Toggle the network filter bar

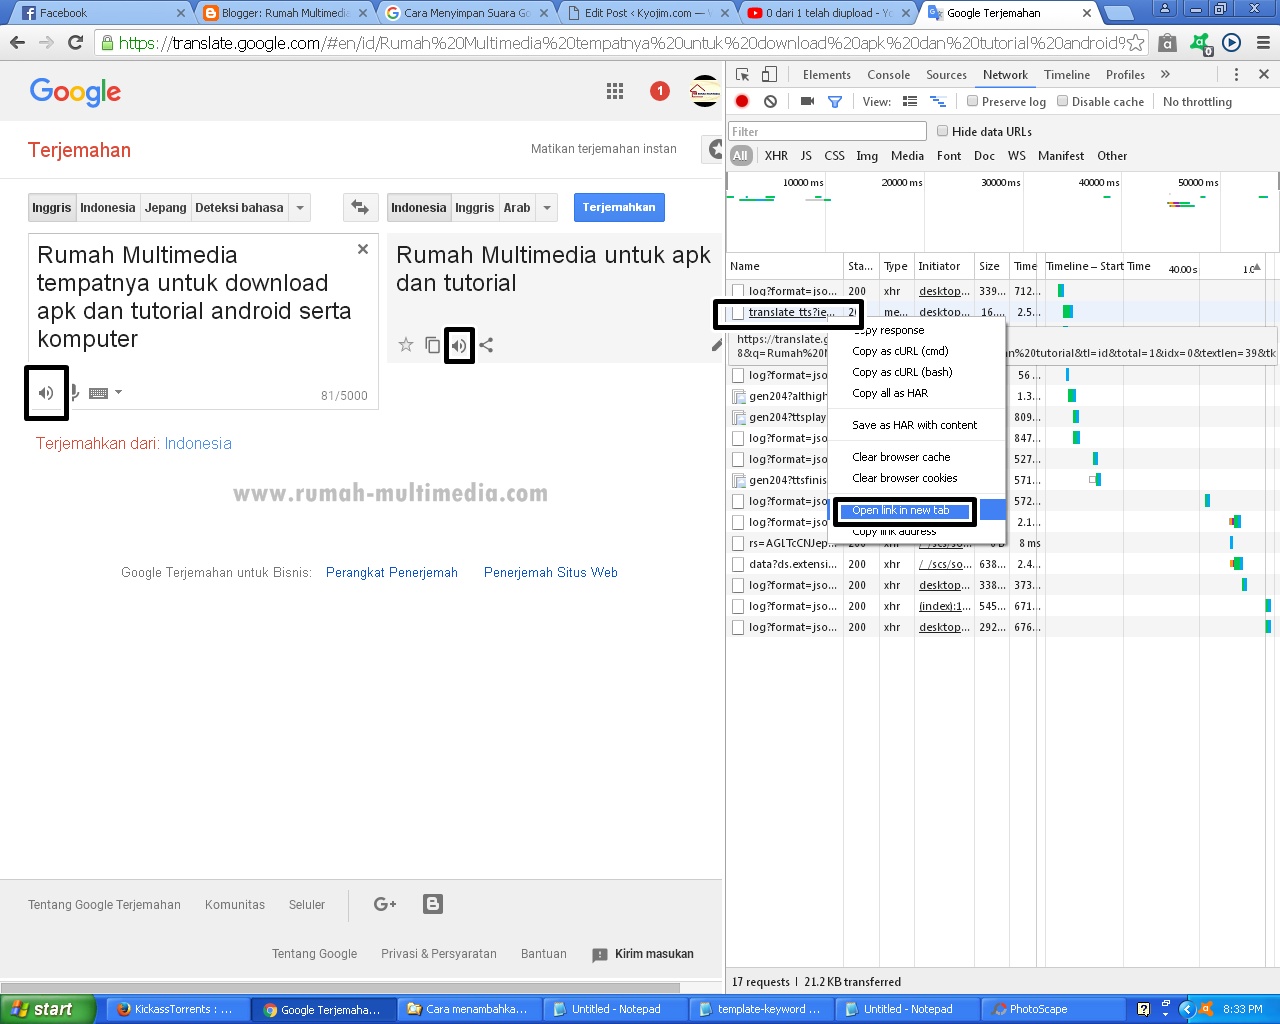pos(835,101)
